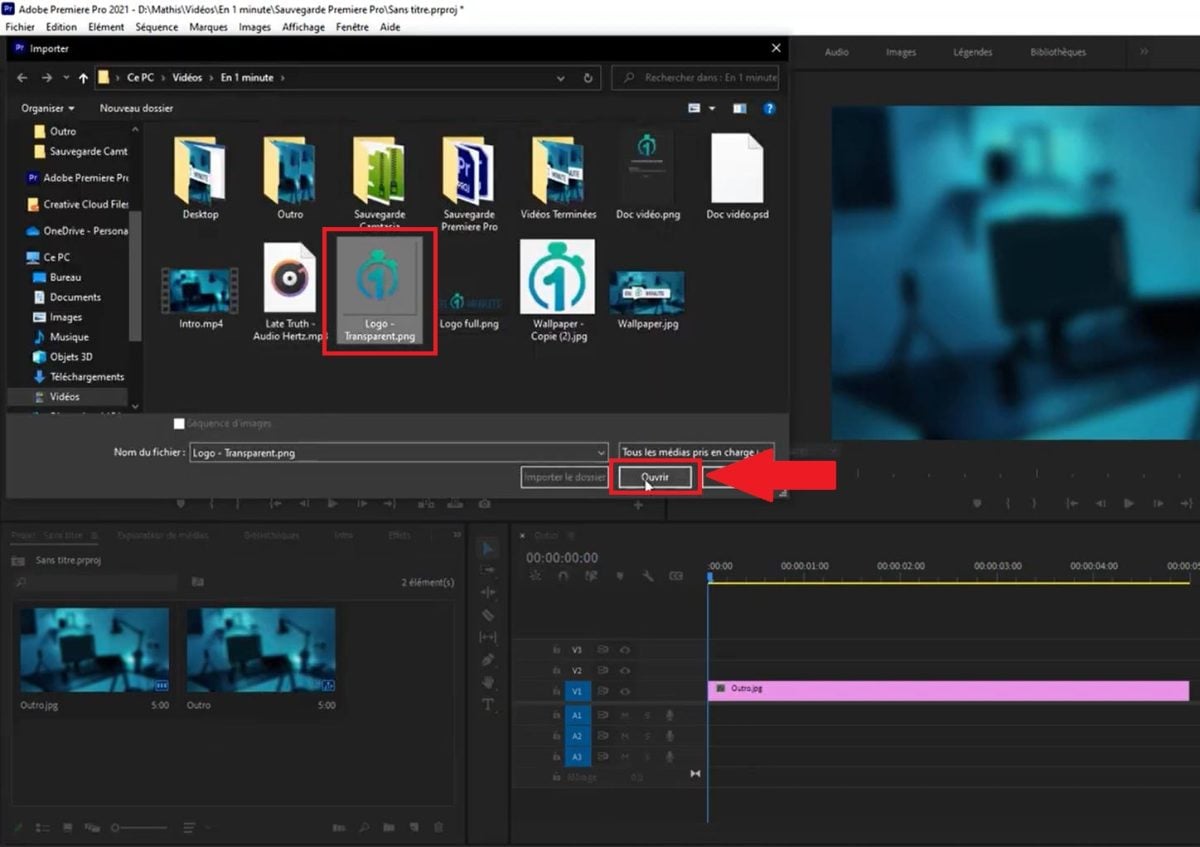This screenshot has height=847, width=1200.
Task: Toggle V2 track output eye
Action: click(624, 670)
